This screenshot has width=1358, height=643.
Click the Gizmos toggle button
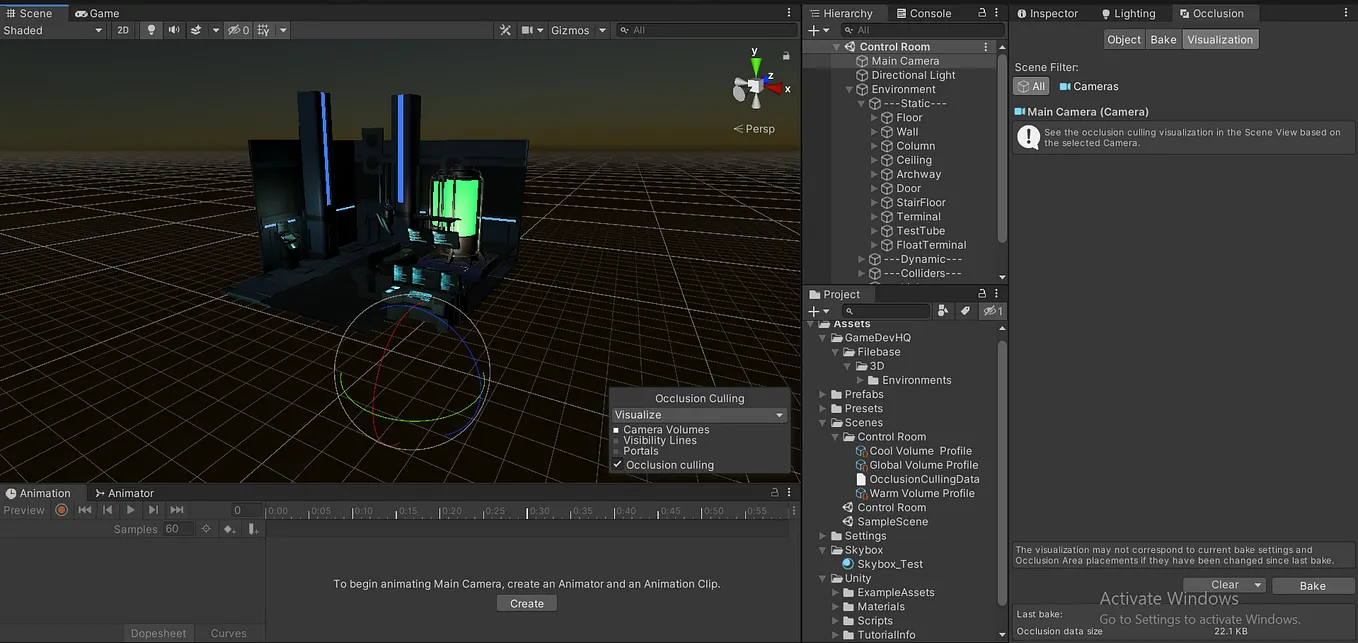coord(570,30)
